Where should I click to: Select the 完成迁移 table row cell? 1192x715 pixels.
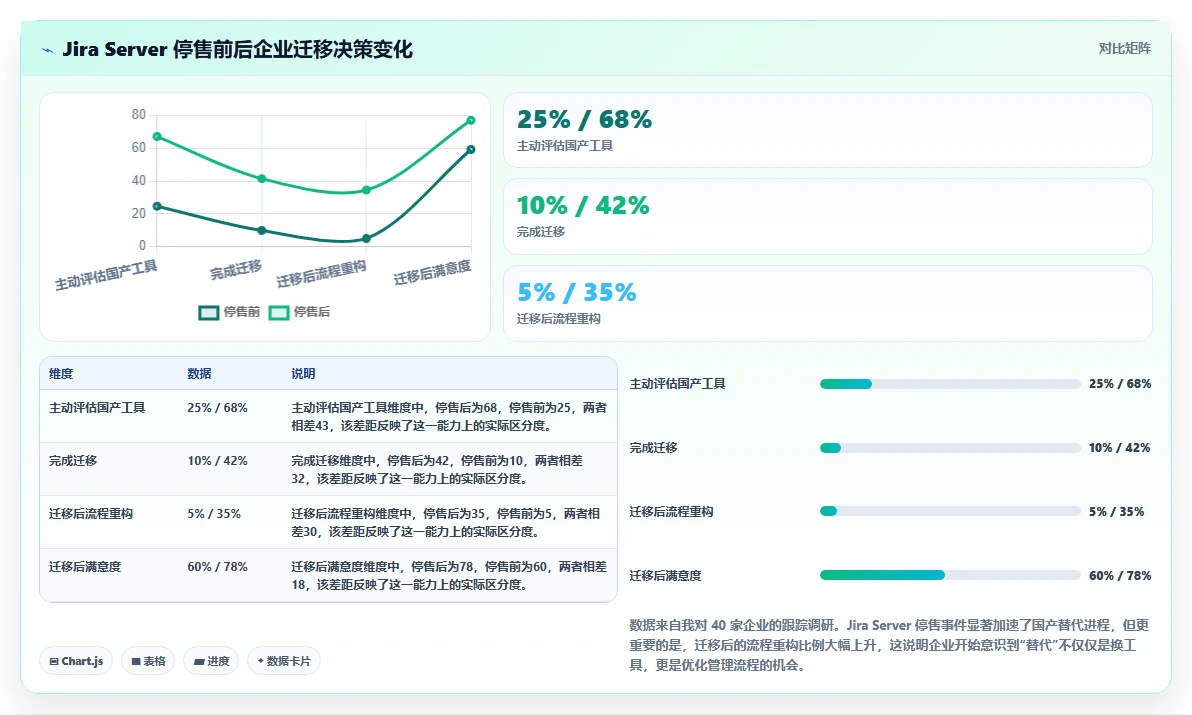click(73, 461)
